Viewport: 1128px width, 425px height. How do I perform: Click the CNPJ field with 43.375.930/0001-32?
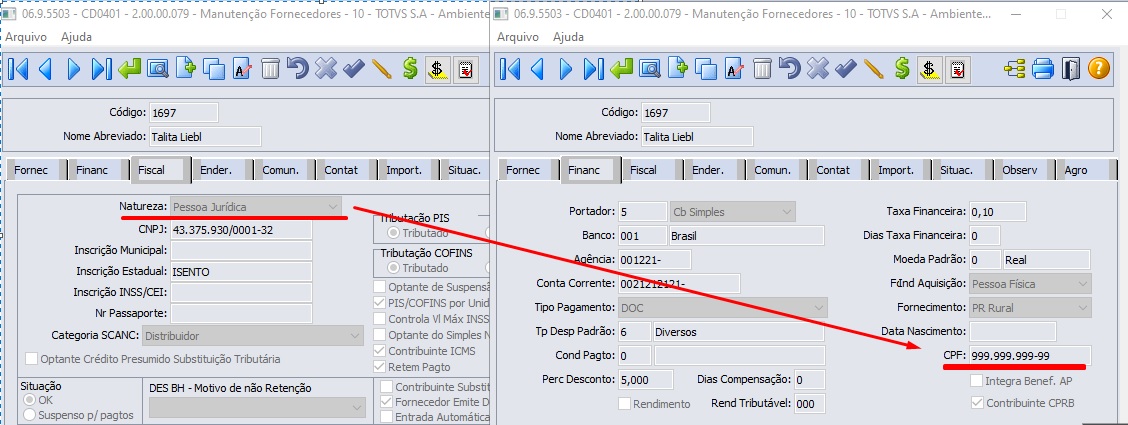click(241, 230)
